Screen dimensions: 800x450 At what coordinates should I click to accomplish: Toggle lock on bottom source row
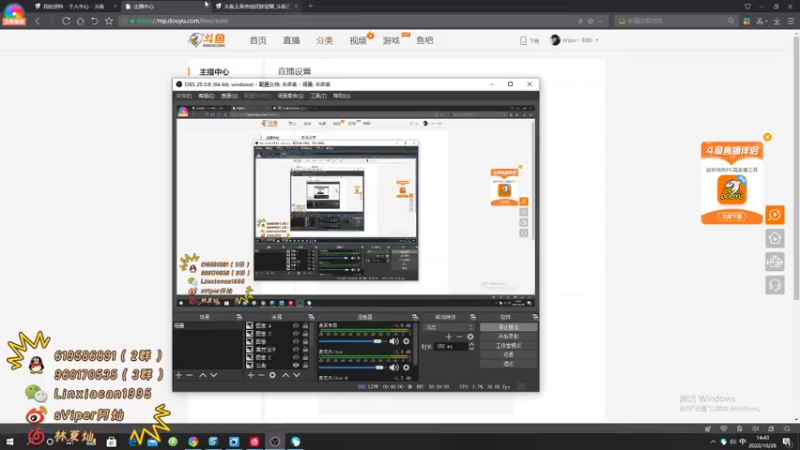pos(305,365)
